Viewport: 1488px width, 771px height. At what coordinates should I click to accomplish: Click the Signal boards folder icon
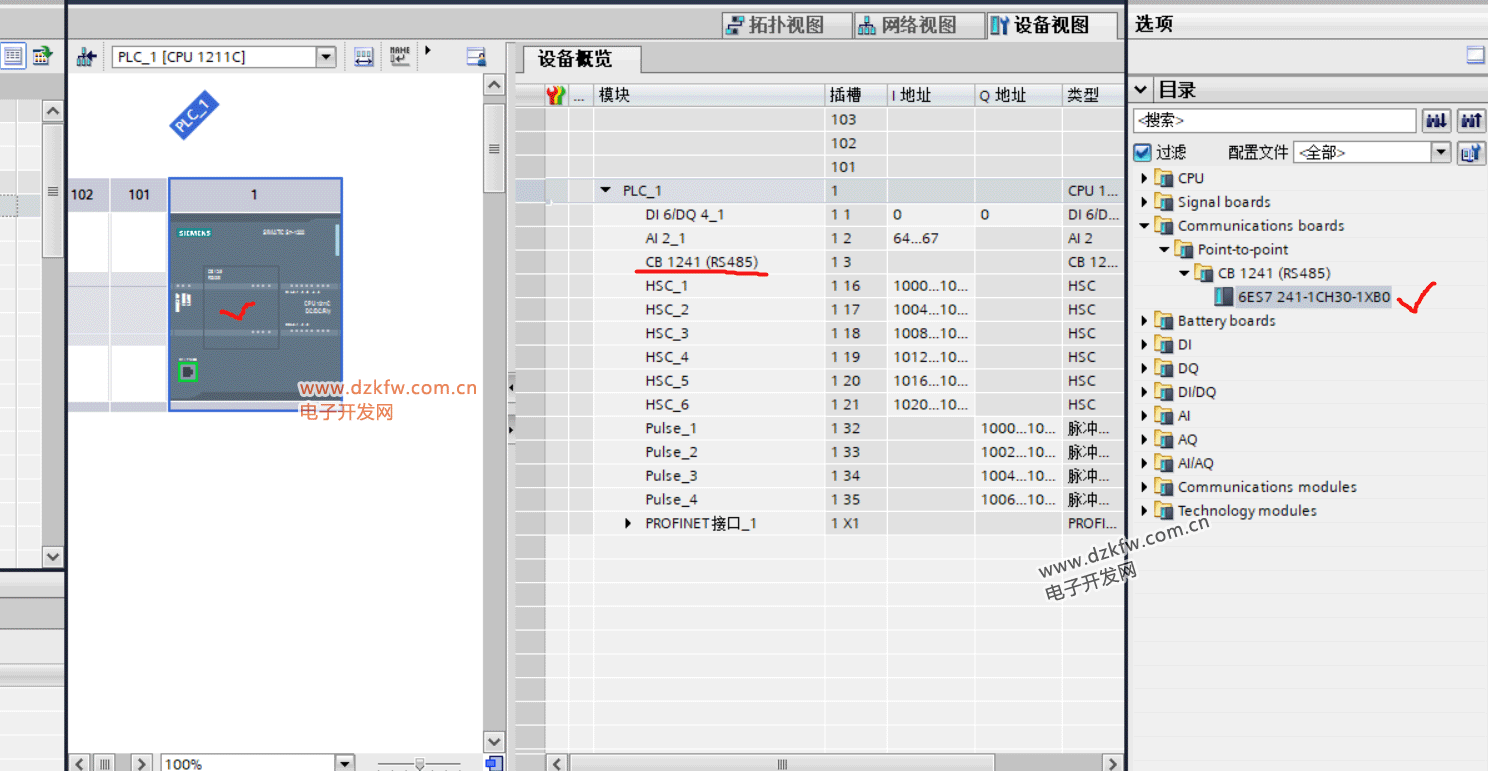click(1163, 202)
